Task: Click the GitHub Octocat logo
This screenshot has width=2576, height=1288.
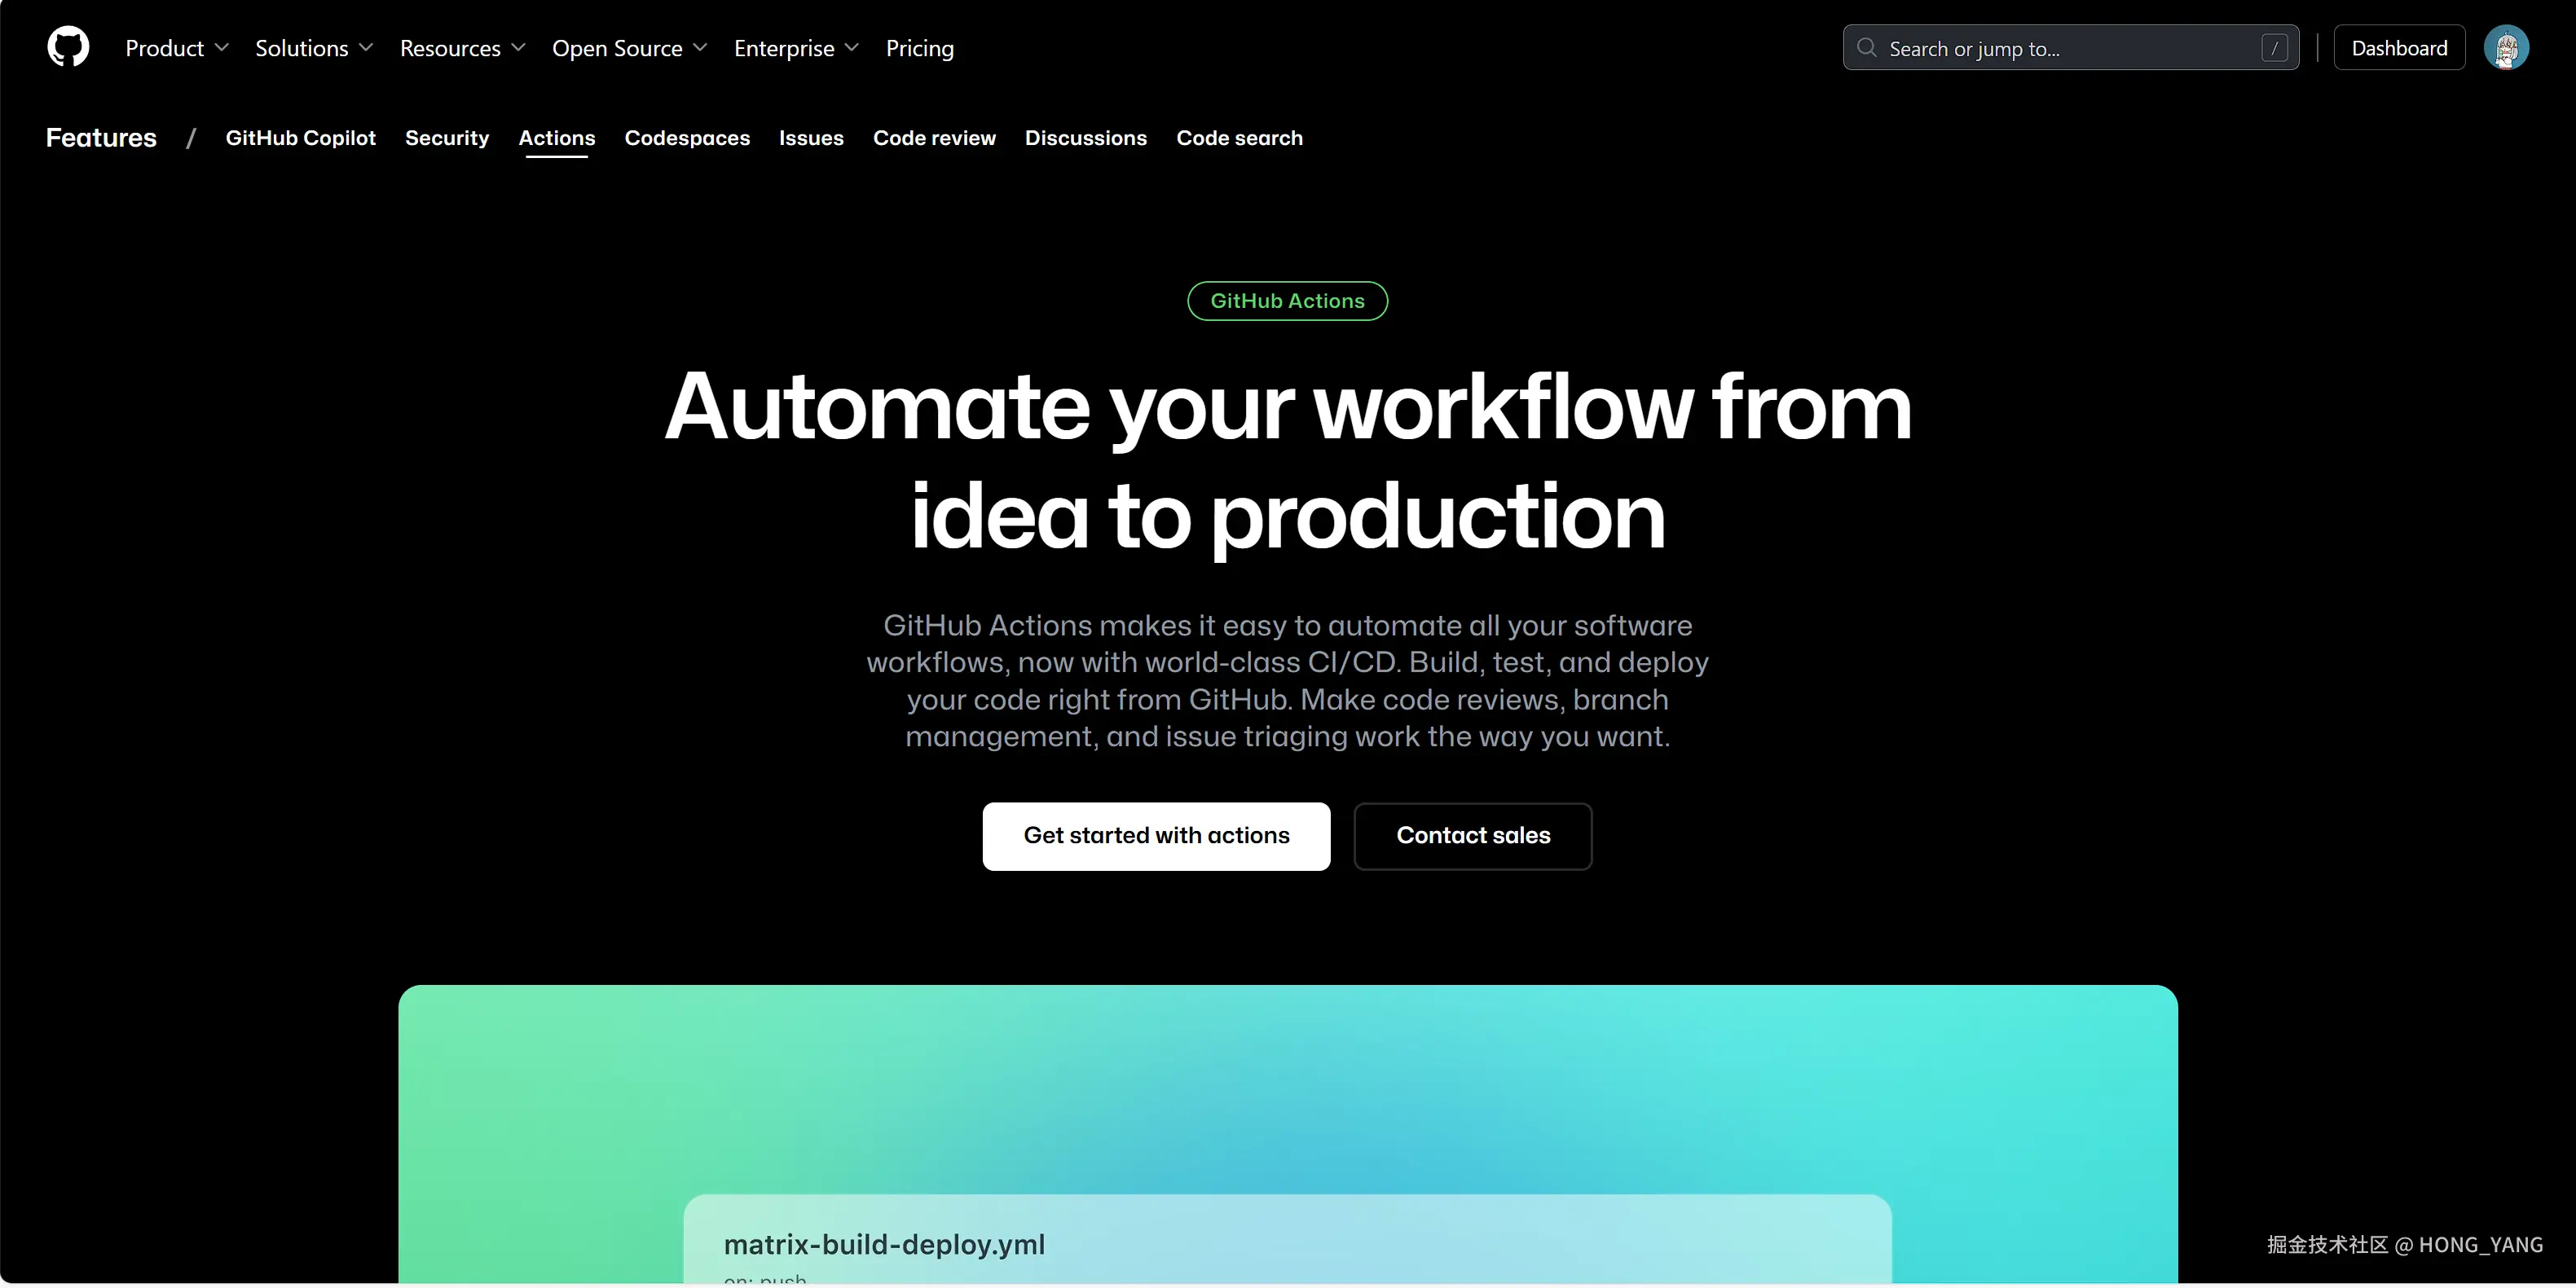Action: pos(68,47)
